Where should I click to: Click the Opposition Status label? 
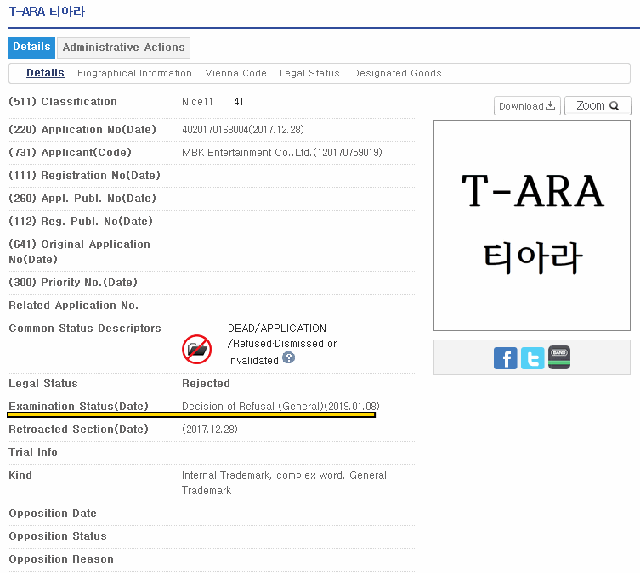(x=58, y=536)
